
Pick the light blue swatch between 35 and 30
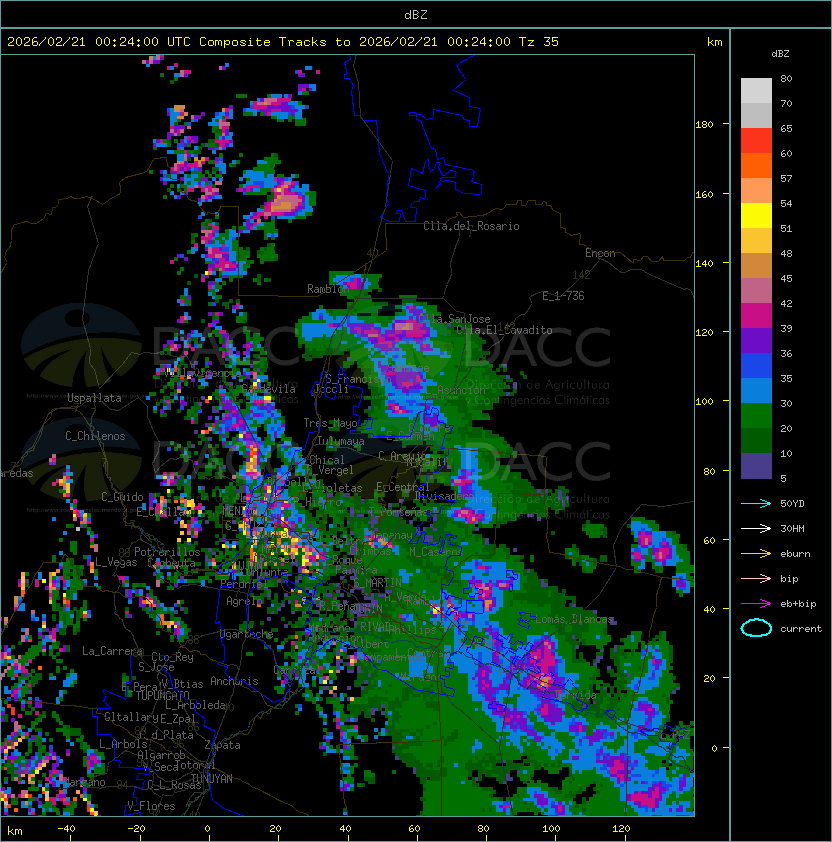(x=756, y=390)
